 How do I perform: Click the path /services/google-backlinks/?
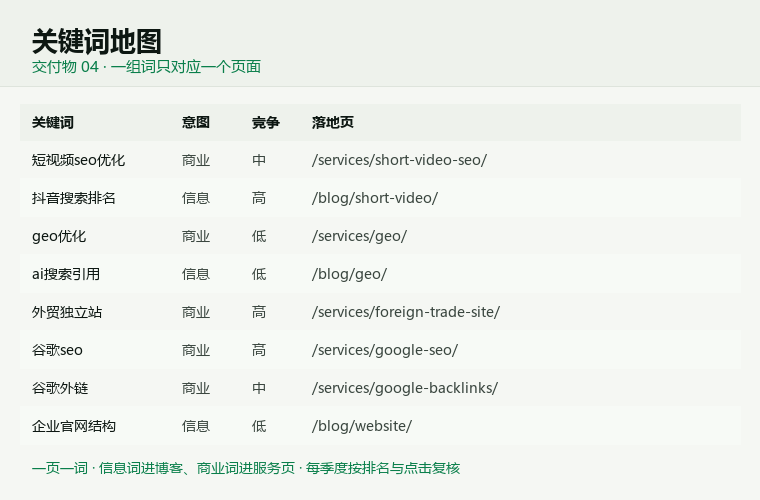pyautogui.click(x=405, y=388)
